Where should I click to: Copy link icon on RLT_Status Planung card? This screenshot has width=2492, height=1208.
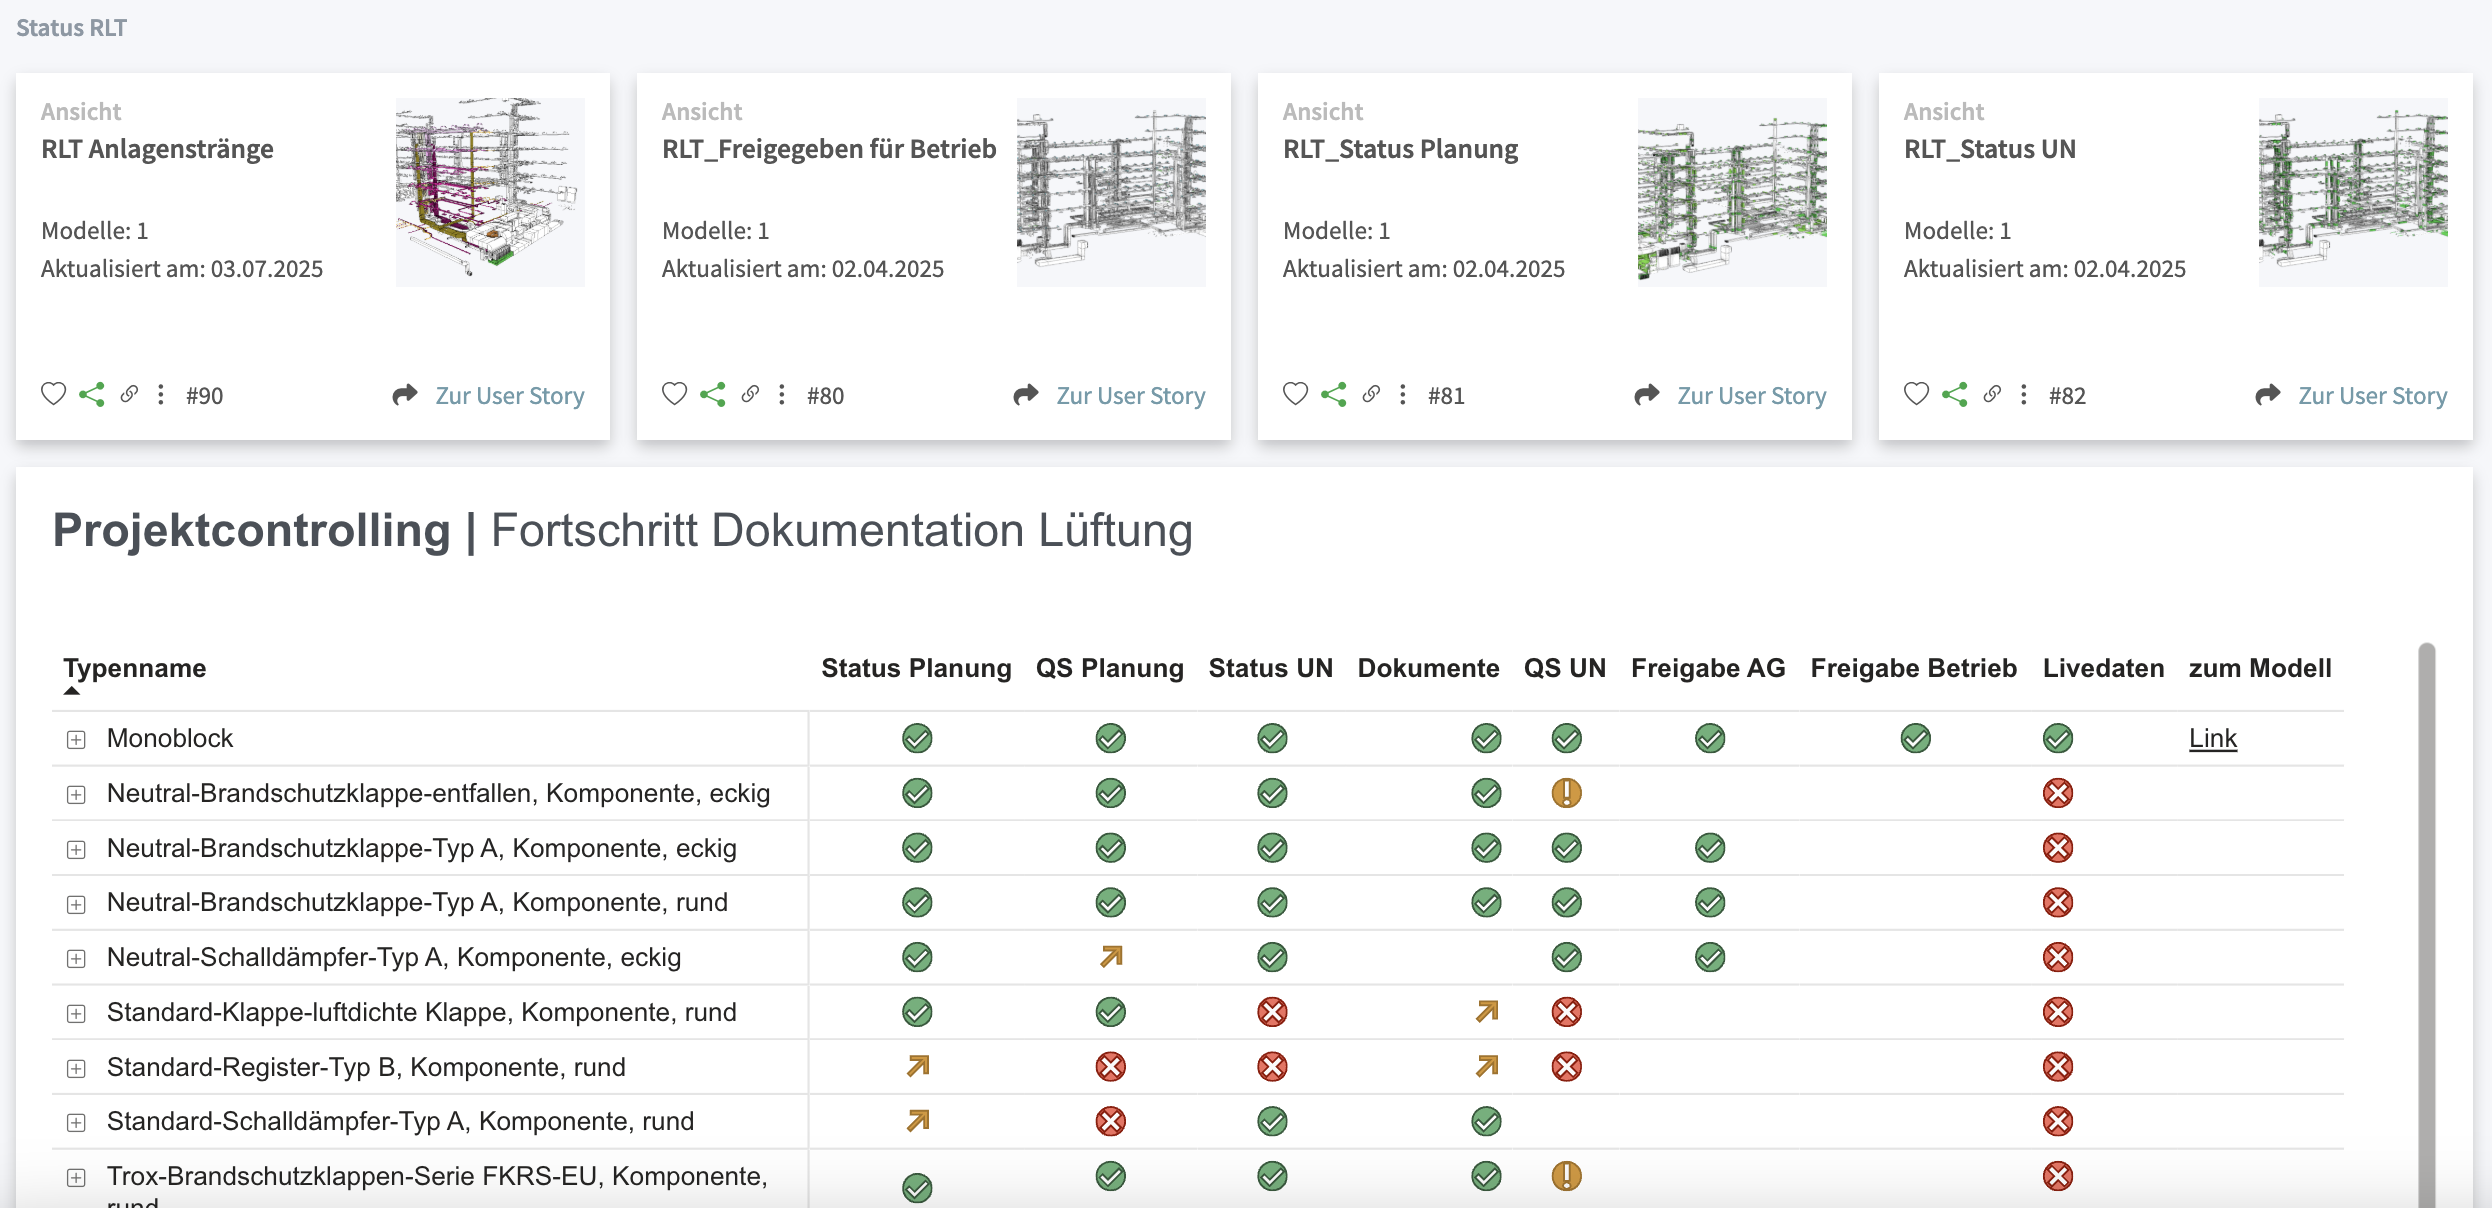click(1371, 394)
